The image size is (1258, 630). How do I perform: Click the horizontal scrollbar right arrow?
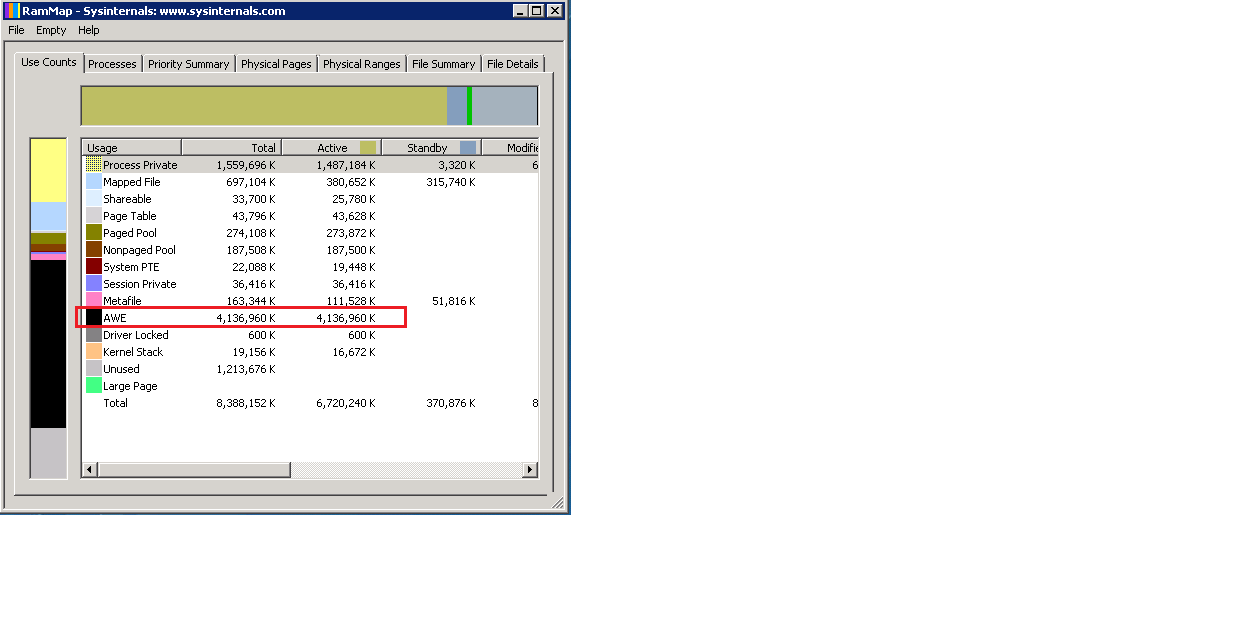529,470
